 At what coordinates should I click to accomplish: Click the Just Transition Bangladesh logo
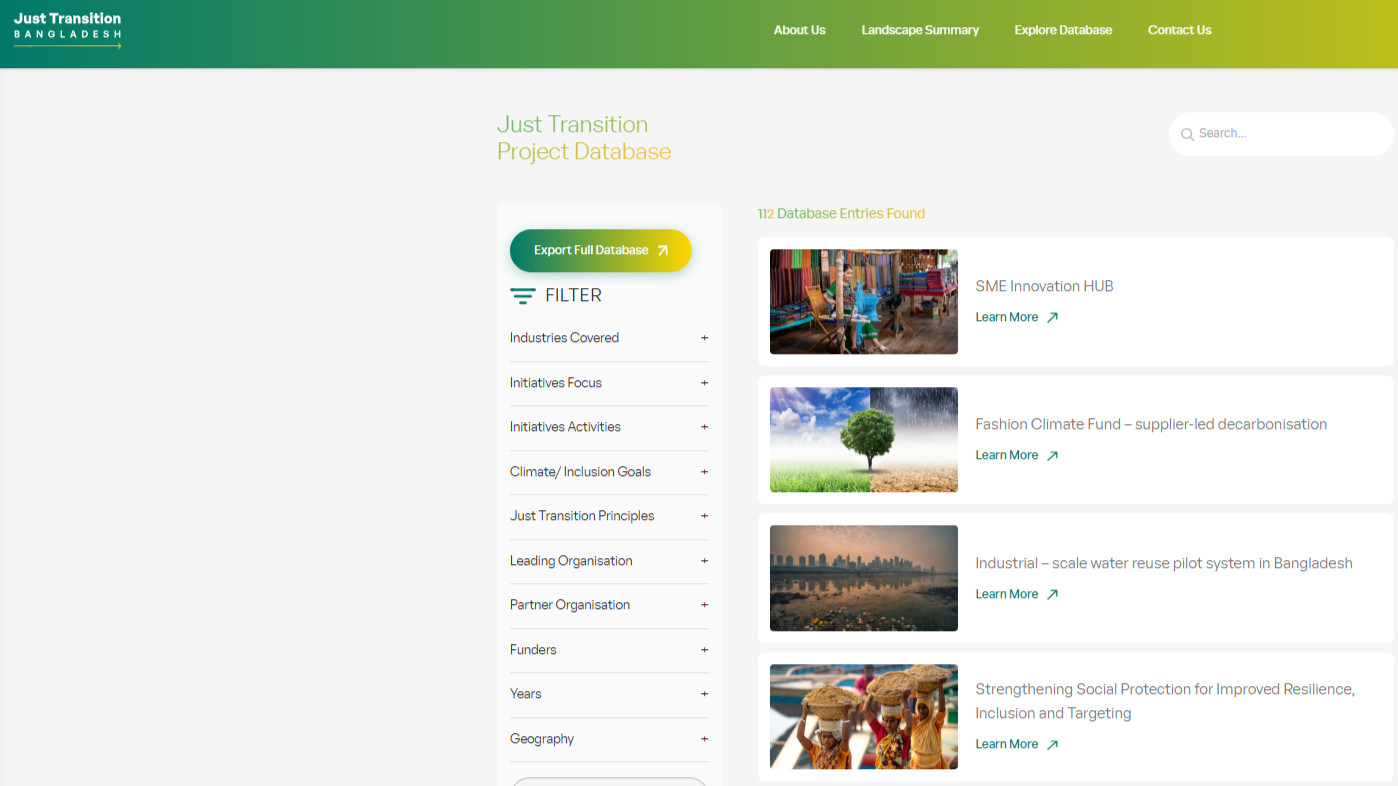[68, 30]
